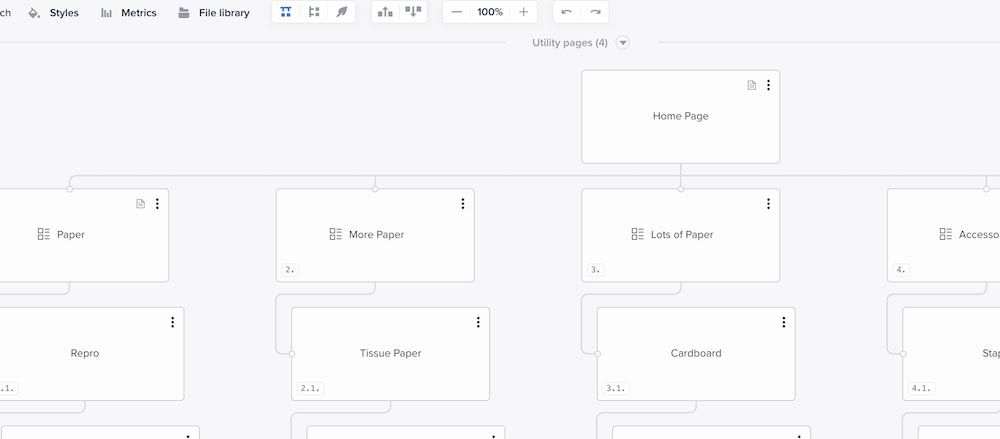Image resolution: width=1000 pixels, height=439 pixels.
Task: Click the Accessories card layout blocks icon
Action: 946,234
